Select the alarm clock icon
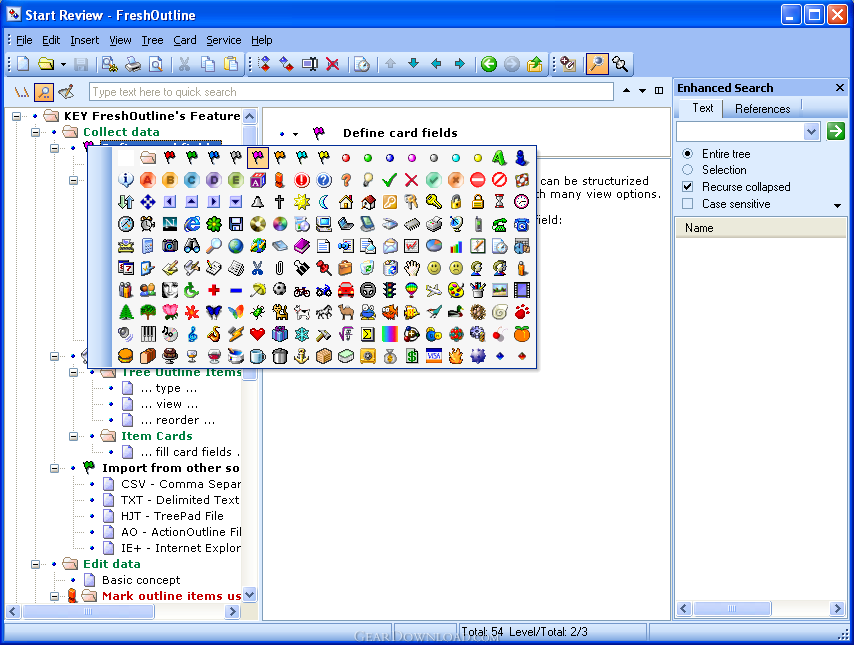 click(148, 224)
